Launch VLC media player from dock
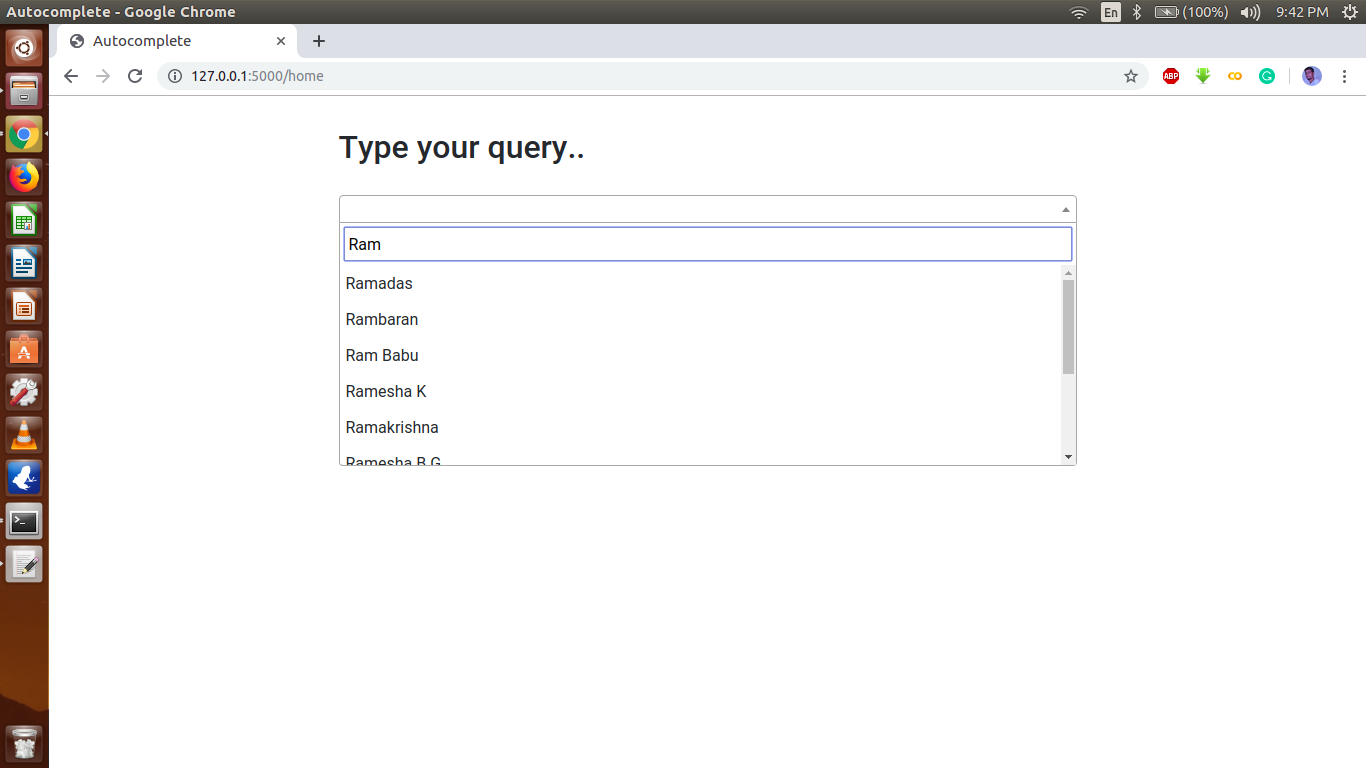1366x768 pixels. [24, 435]
